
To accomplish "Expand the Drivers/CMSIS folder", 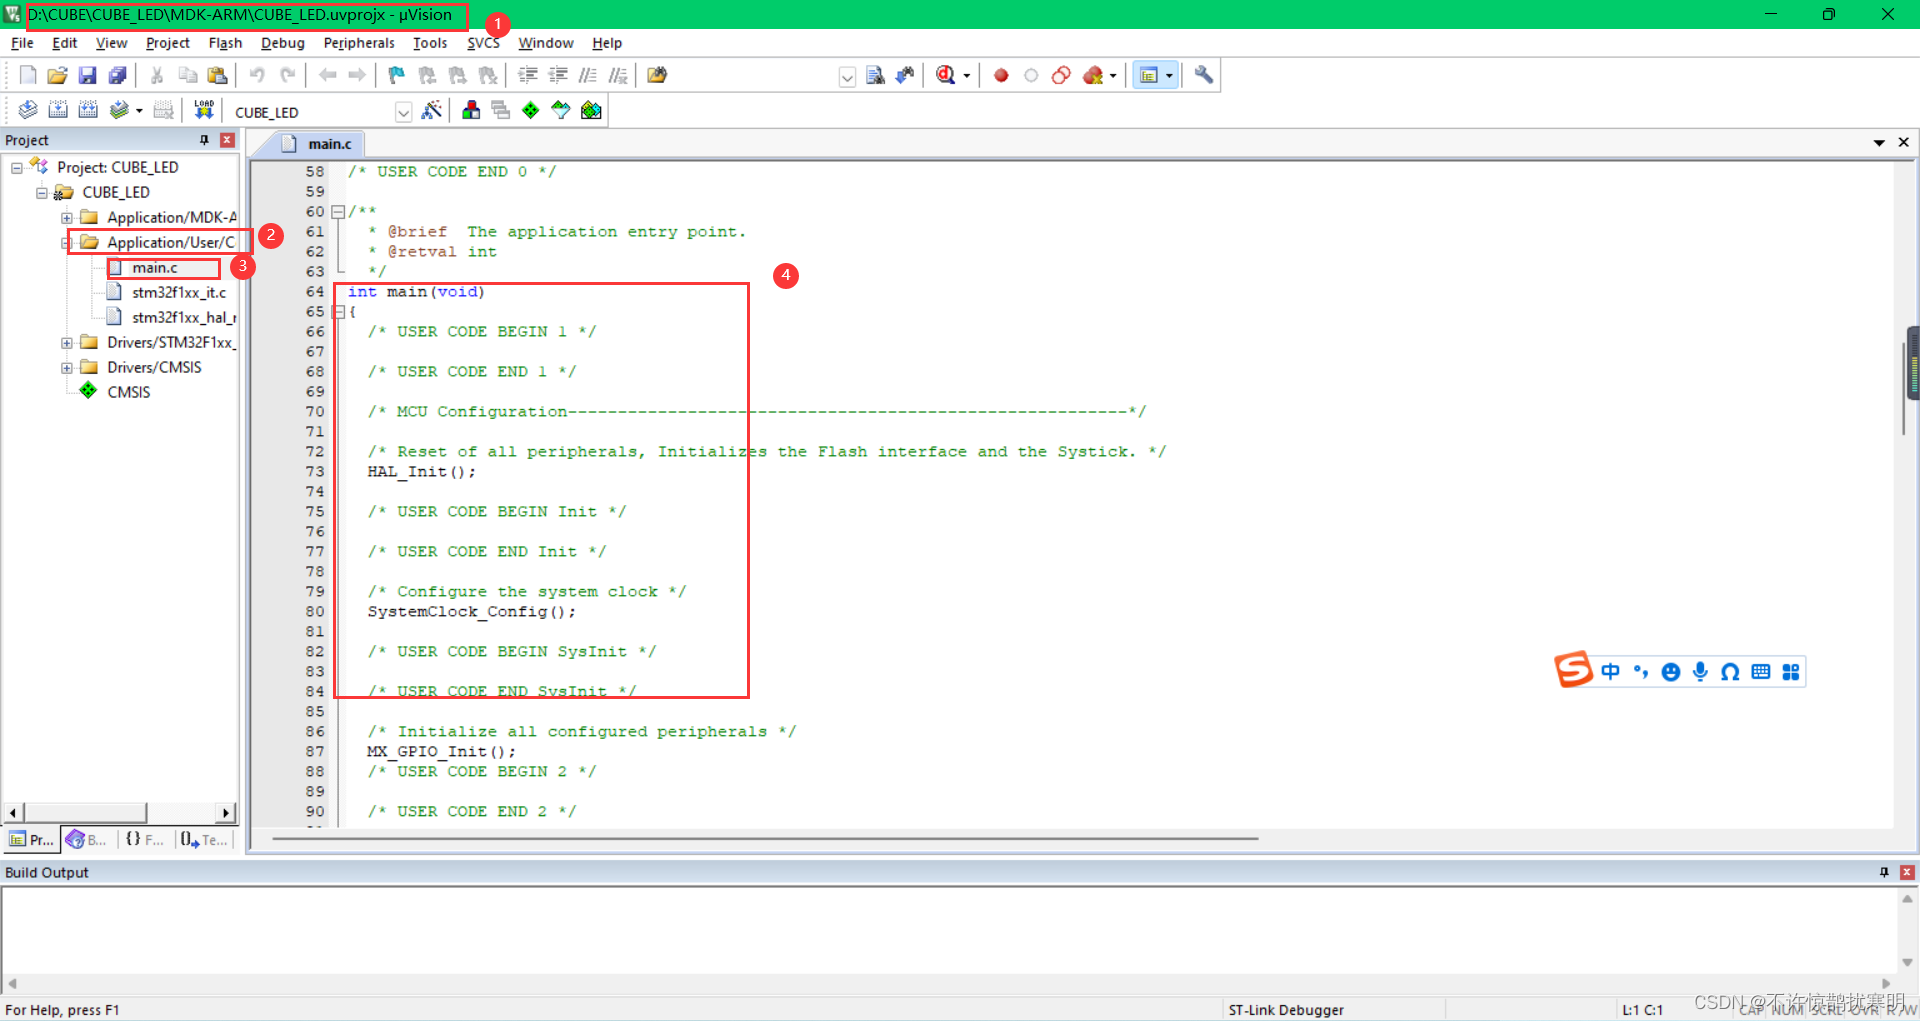I will [x=67, y=368].
